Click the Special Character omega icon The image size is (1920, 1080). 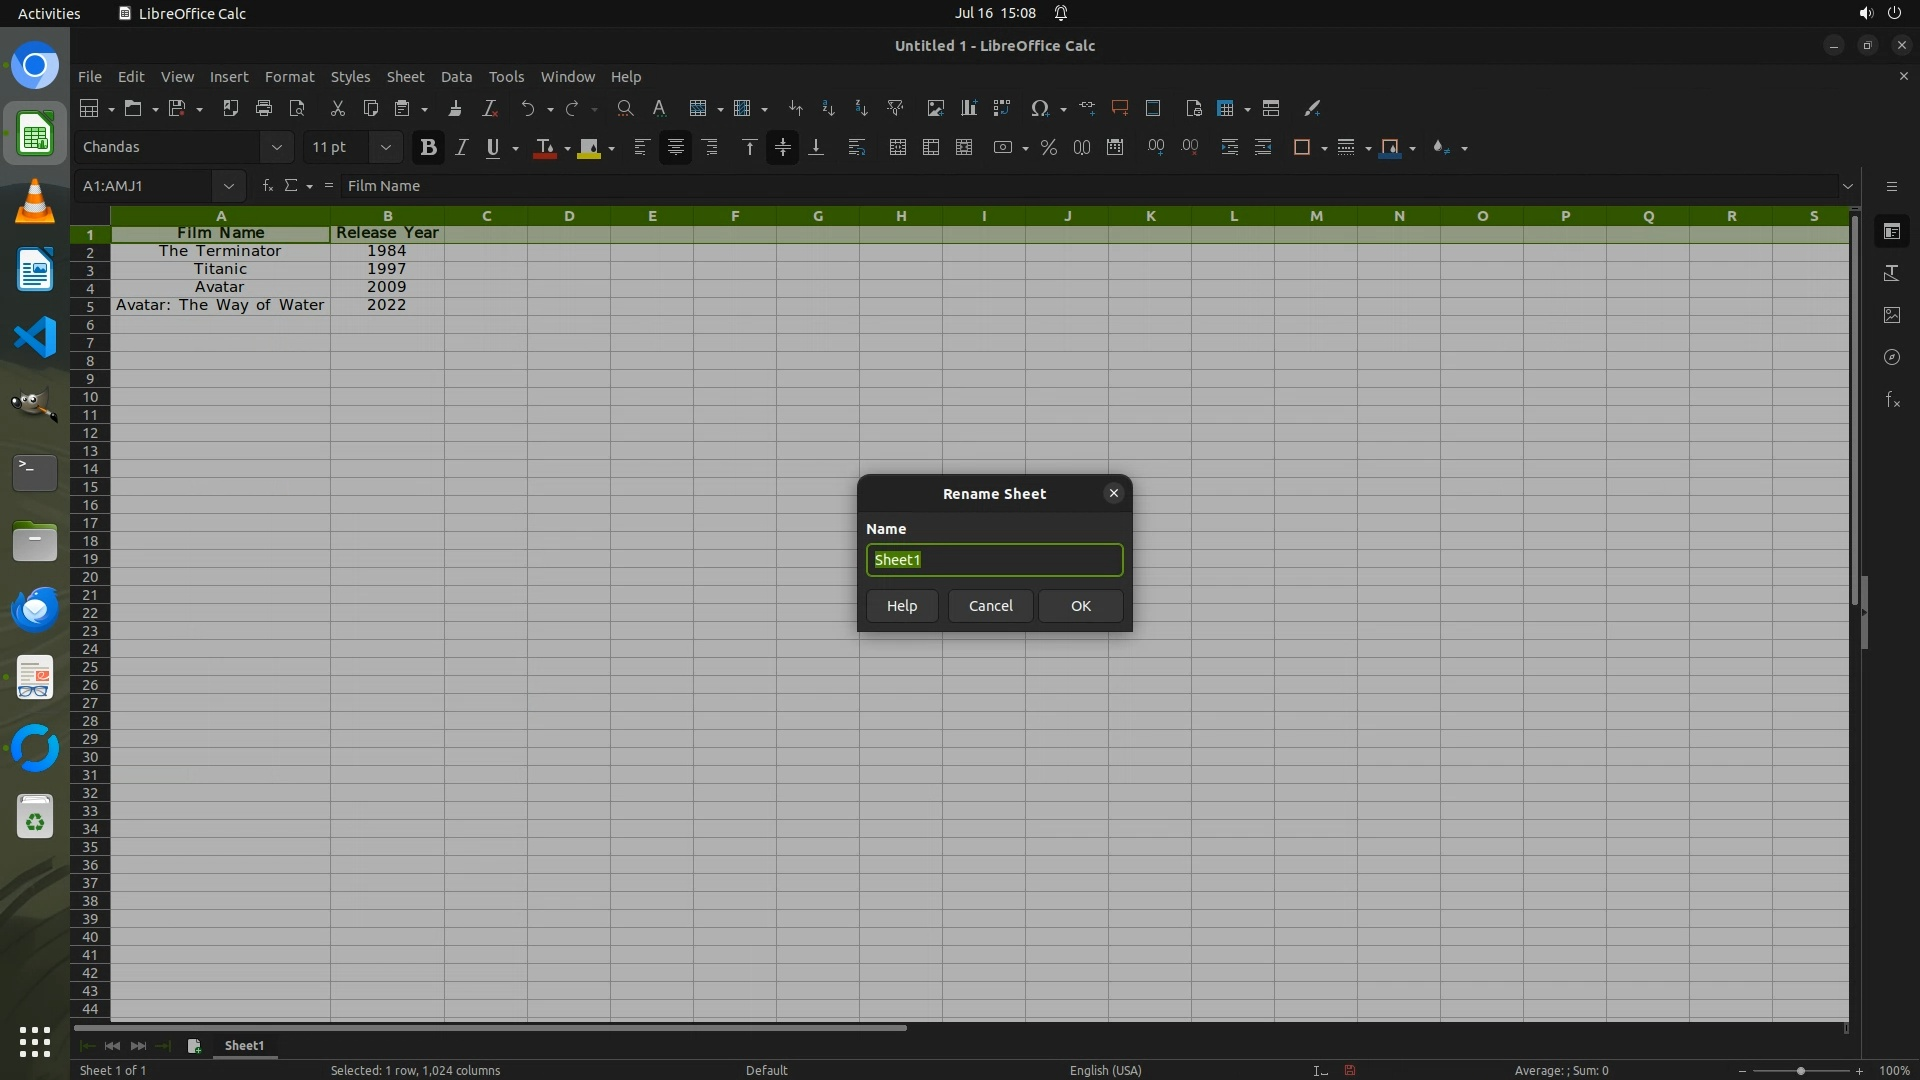click(1040, 108)
